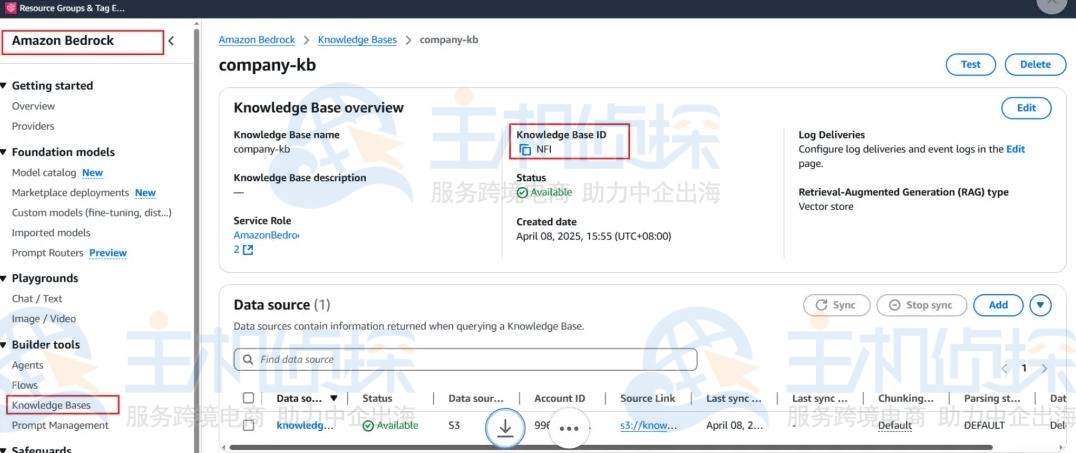
Task: Open Prompt Management in sidebar
Action: click(x=60, y=426)
